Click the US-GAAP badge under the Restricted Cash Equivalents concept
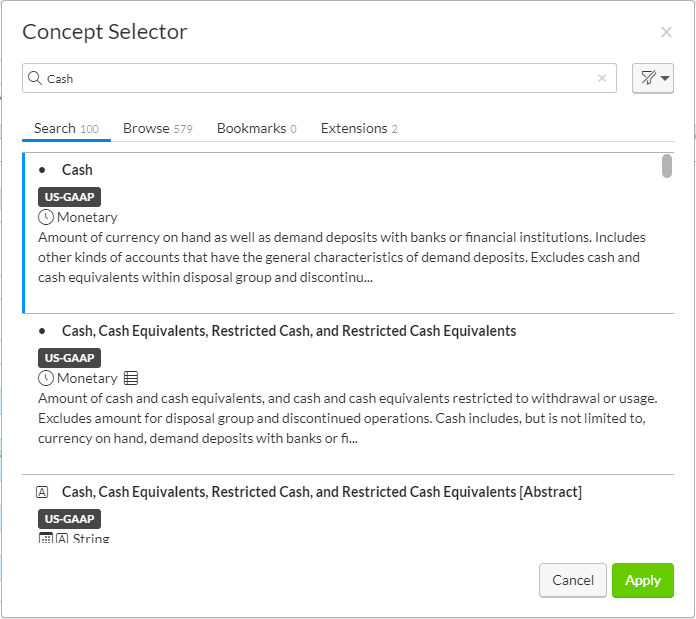The height and width of the screenshot is (619, 696). 70,358
